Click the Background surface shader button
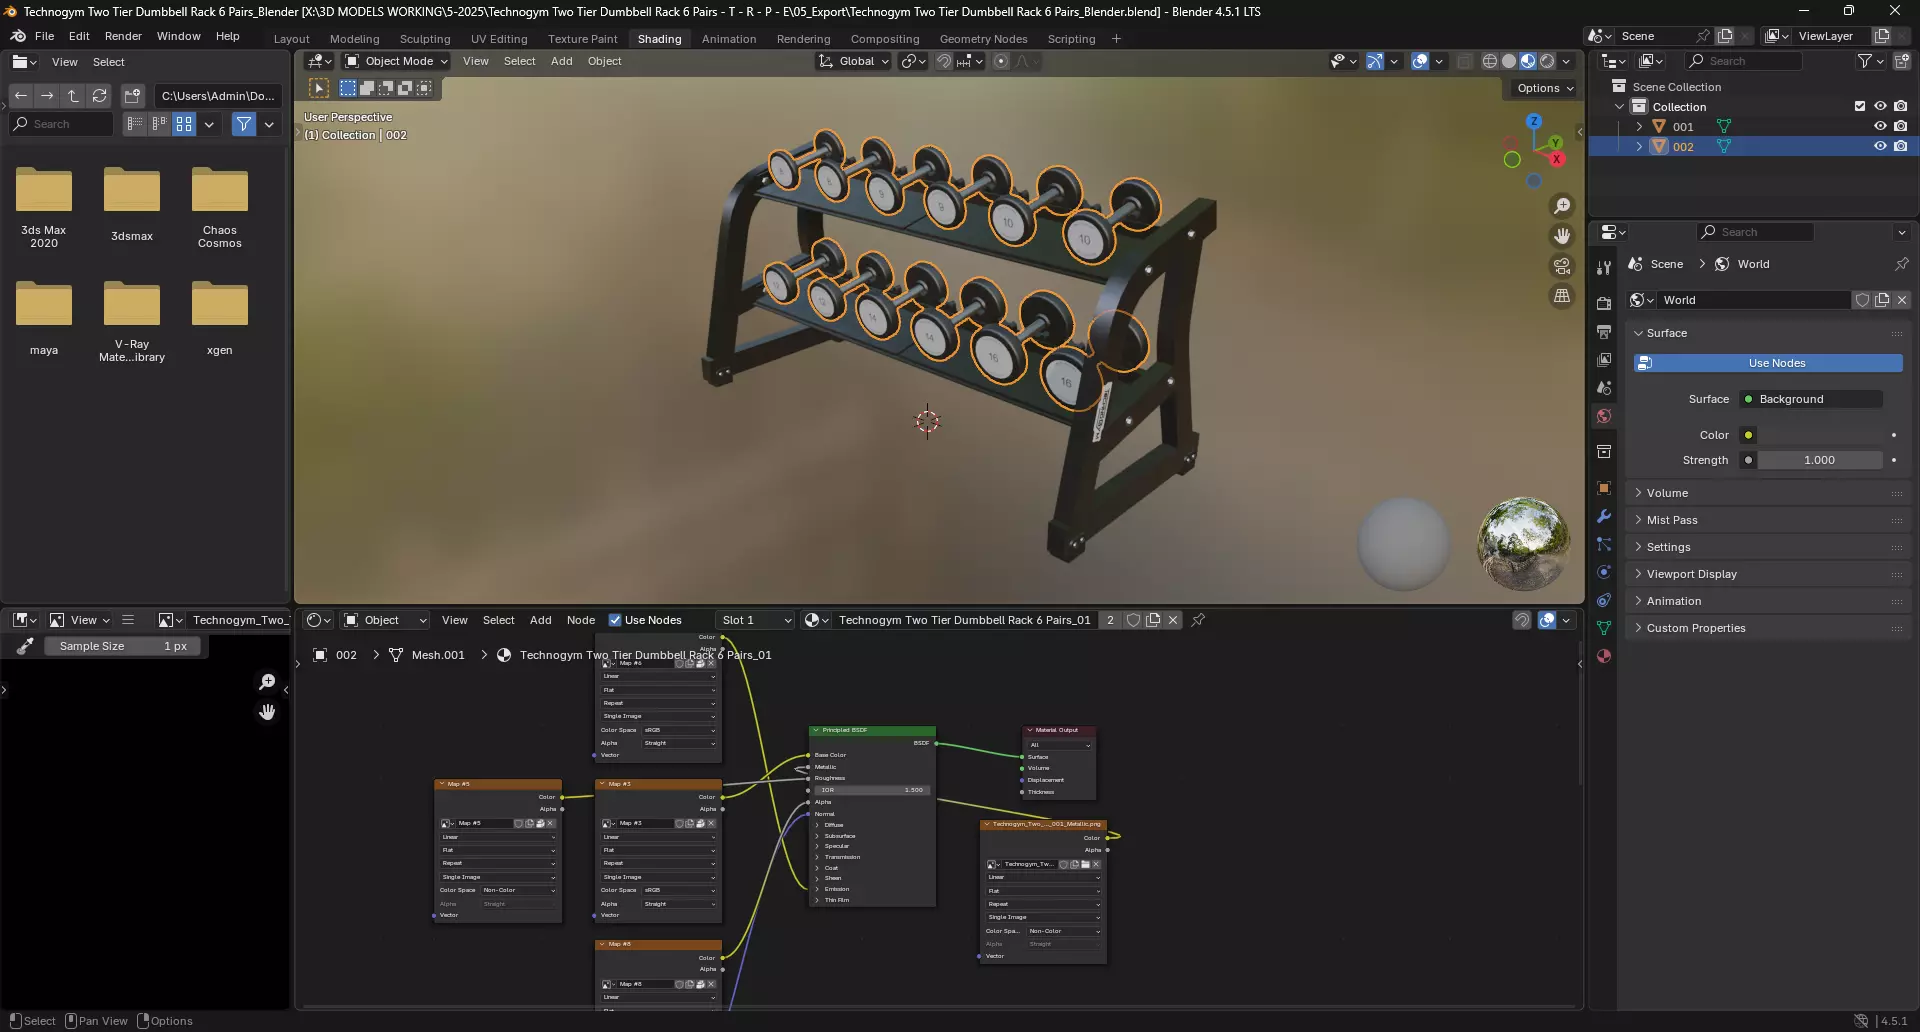The image size is (1920, 1032). [1811, 399]
